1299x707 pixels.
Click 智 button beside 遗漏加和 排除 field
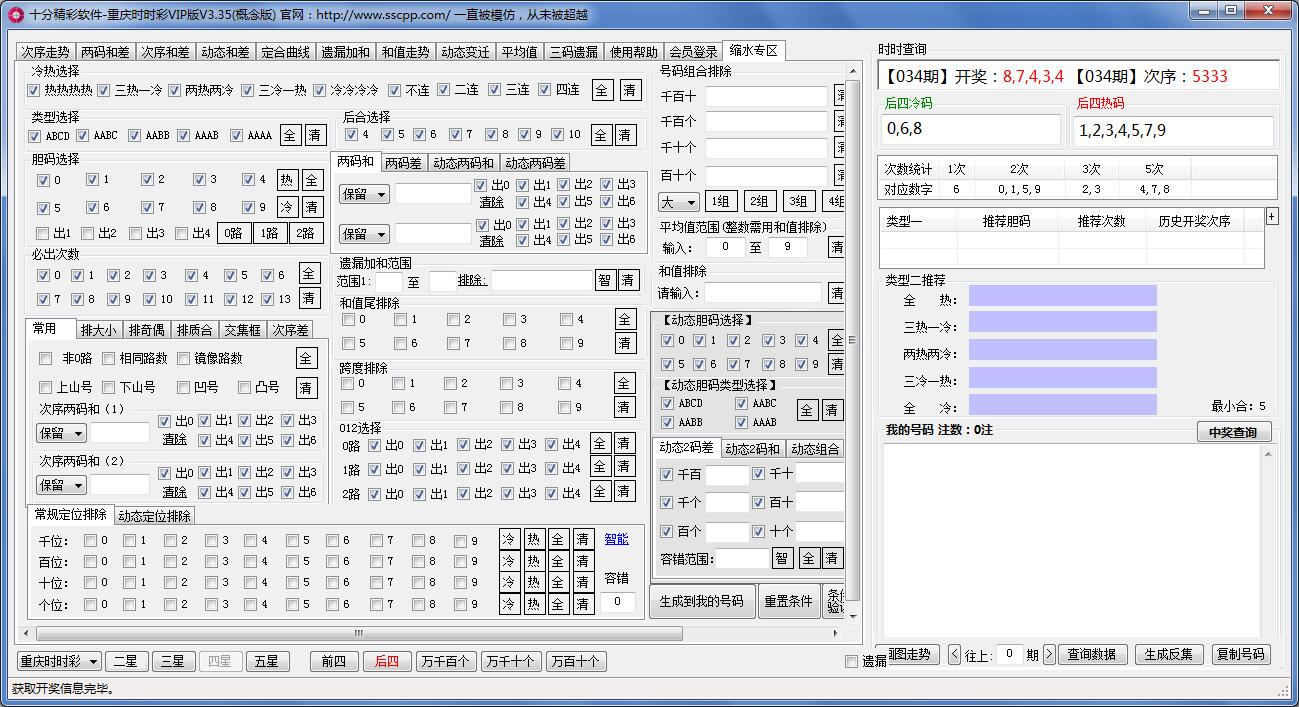(604, 281)
